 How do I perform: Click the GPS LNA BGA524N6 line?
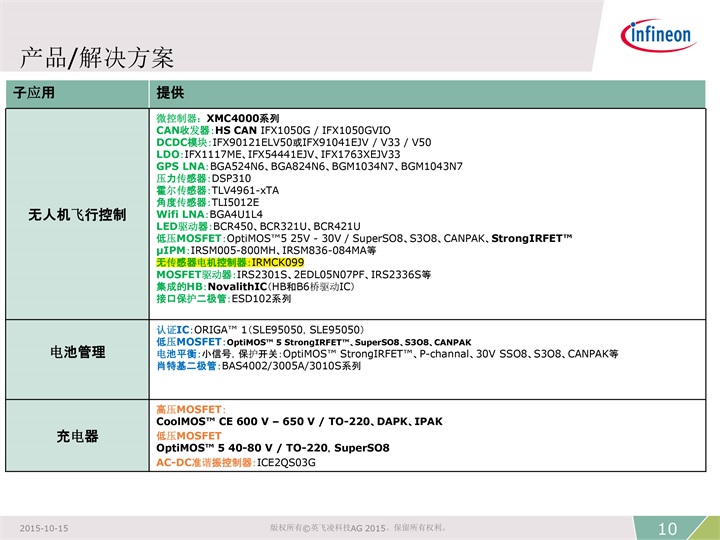click(x=309, y=166)
